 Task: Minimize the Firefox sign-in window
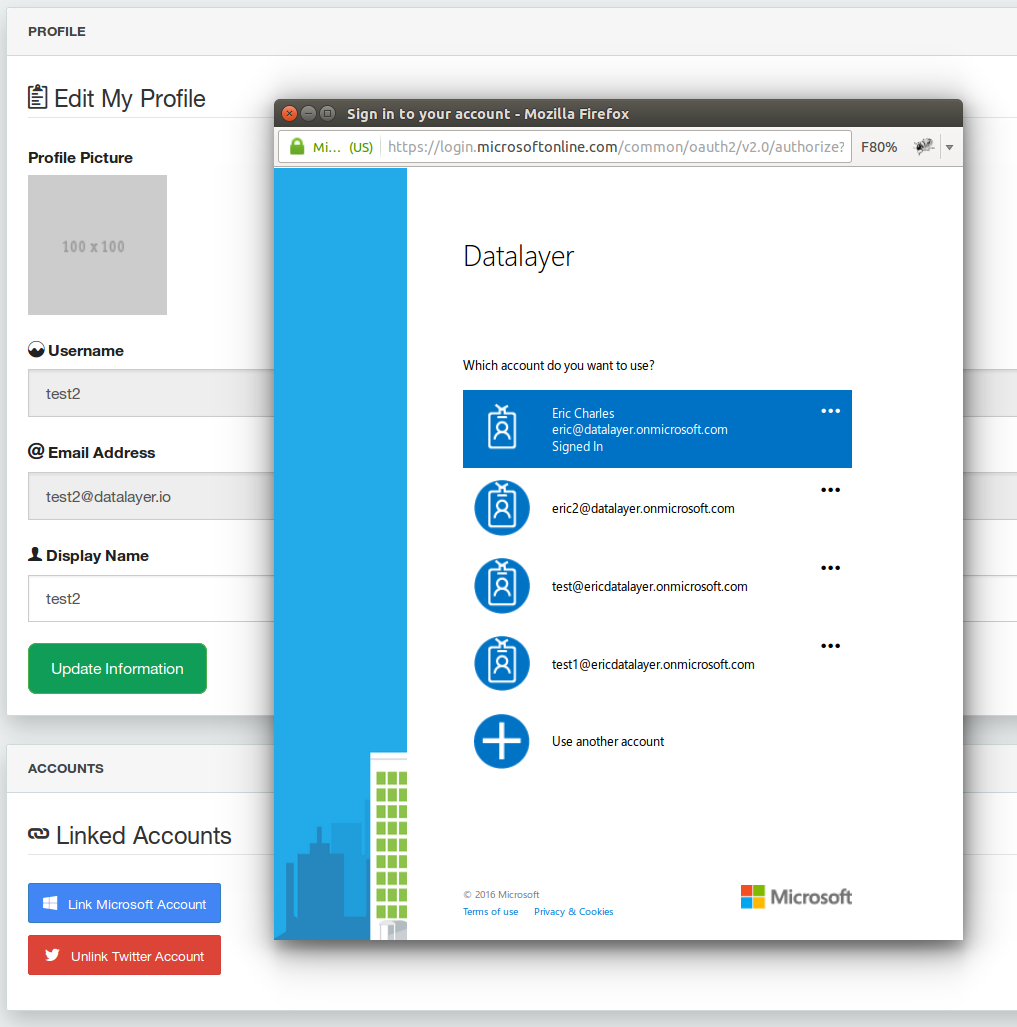click(x=308, y=113)
